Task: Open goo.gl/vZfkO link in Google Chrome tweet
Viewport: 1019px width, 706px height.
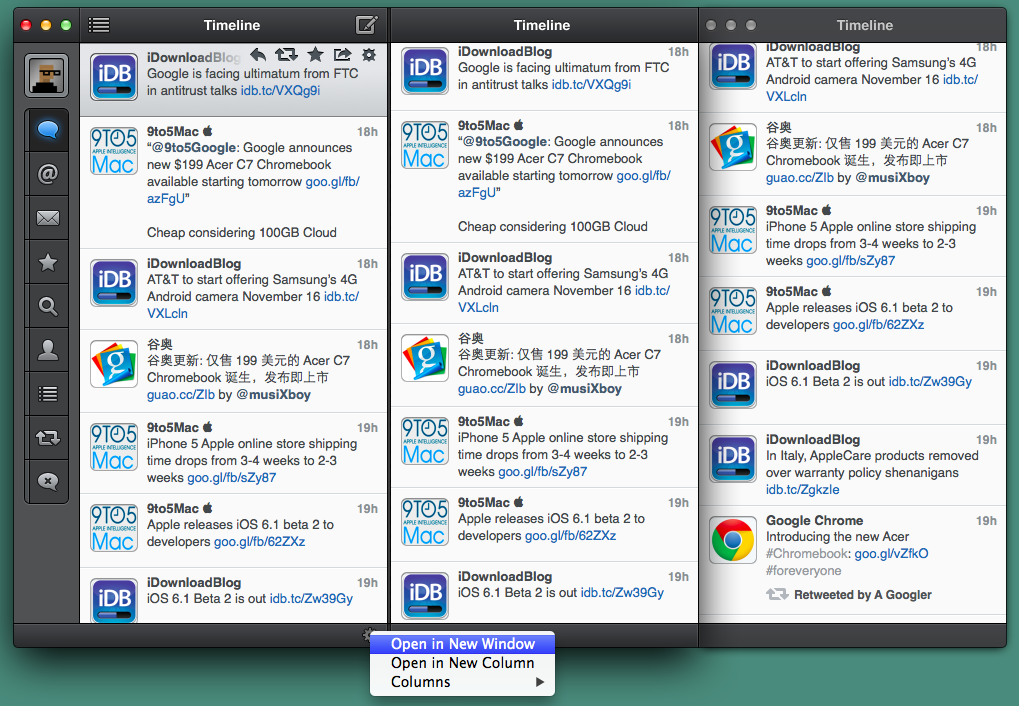Action: click(x=891, y=554)
